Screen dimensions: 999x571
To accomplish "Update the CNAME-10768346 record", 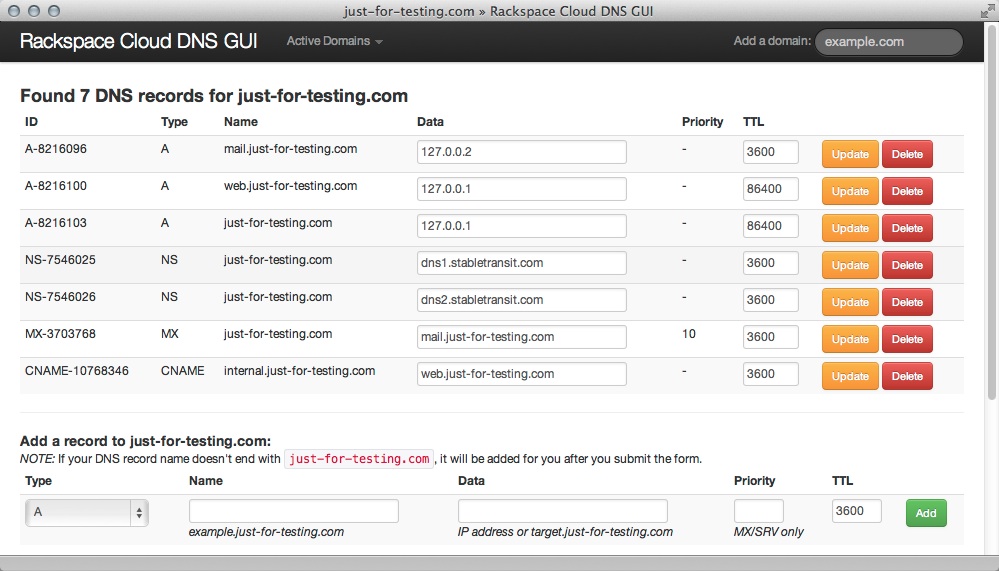I will click(x=850, y=376).
